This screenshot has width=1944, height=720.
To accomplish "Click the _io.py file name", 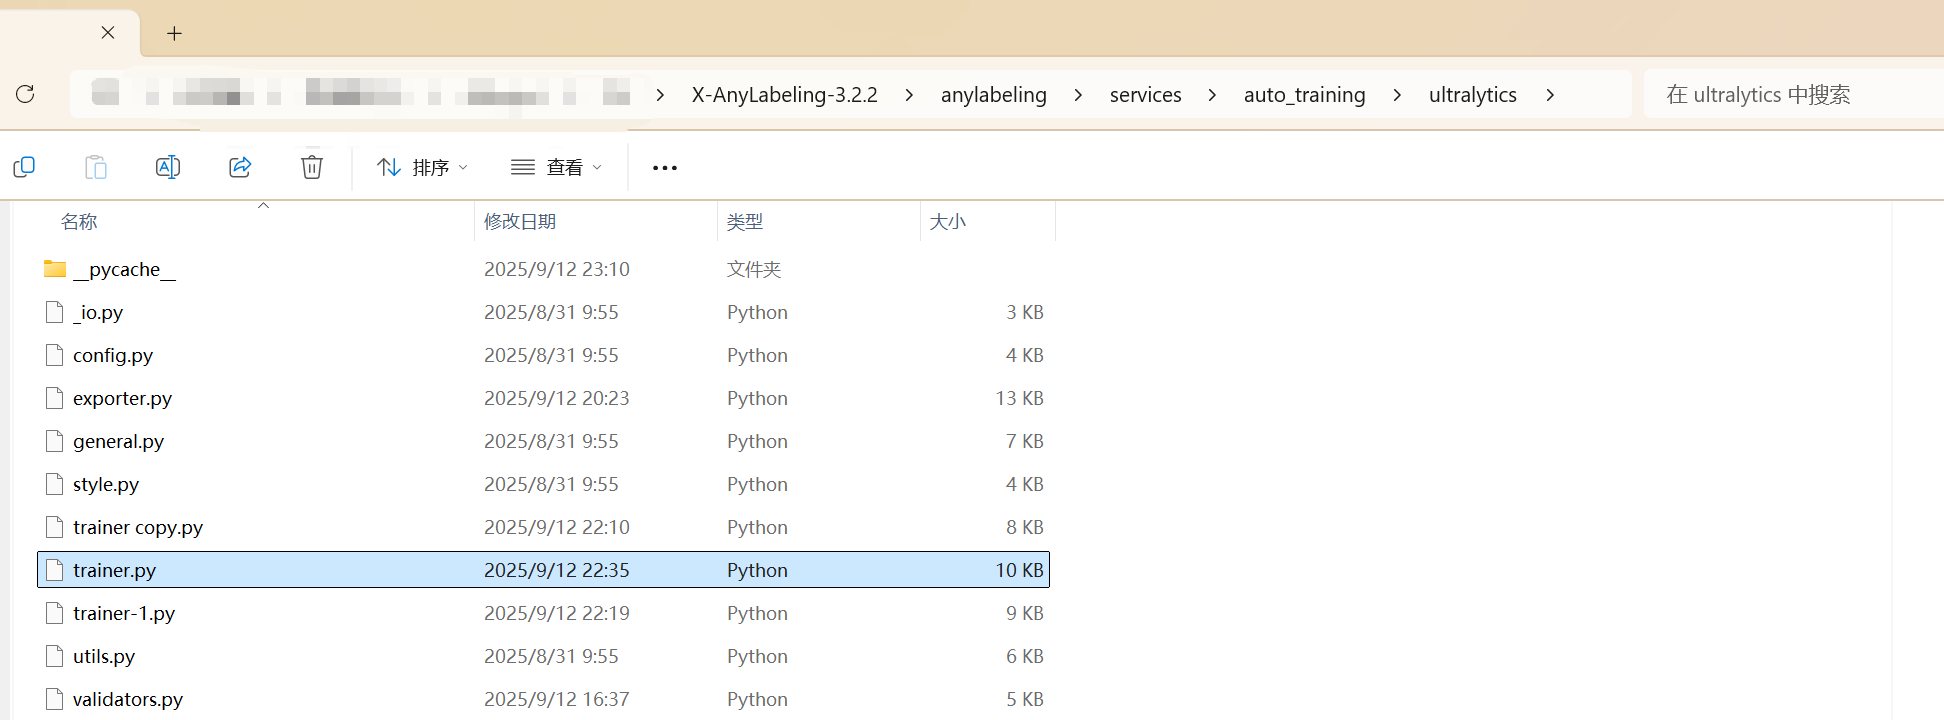I will (x=98, y=313).
